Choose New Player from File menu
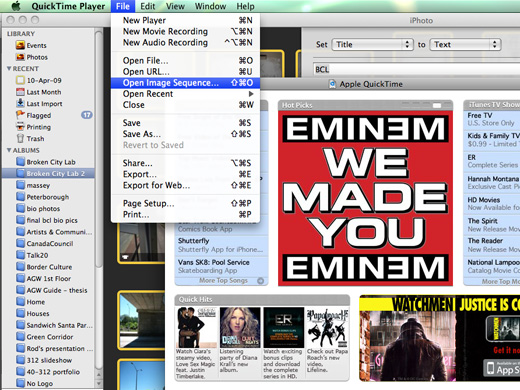 point(185,20)
